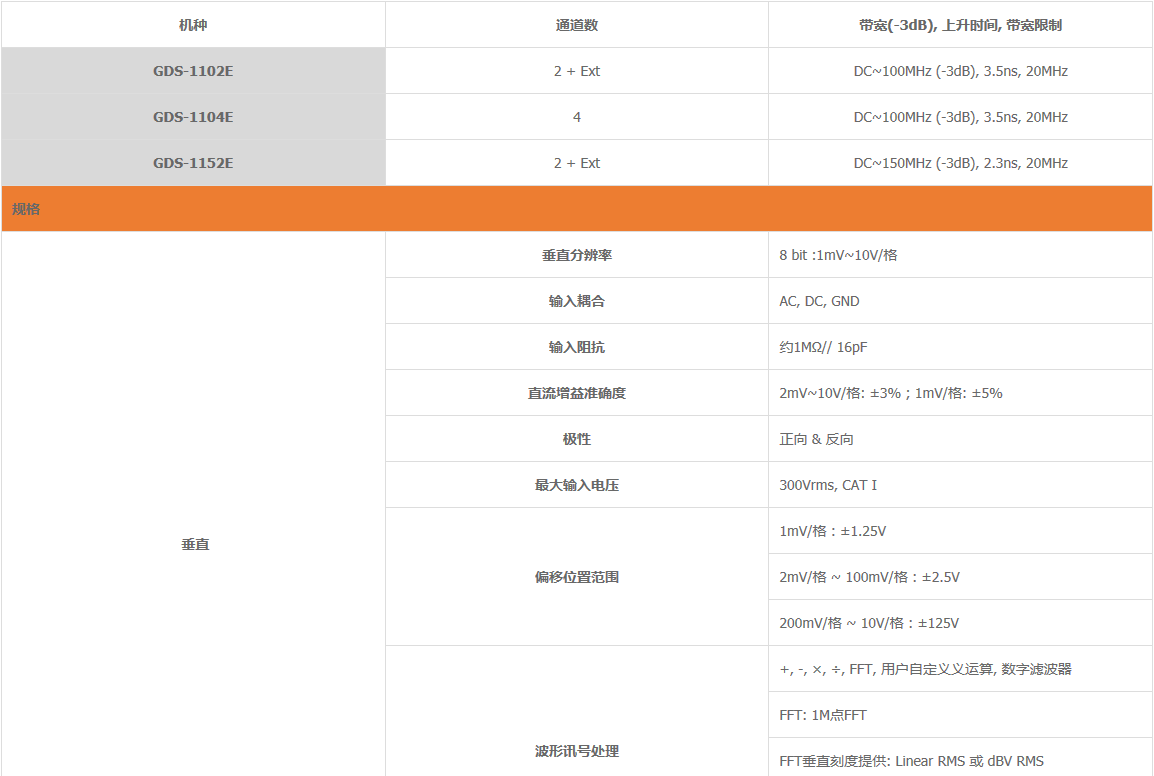Select the 8 bit :1mV~10V/格 value

click(x=838, y=255)
